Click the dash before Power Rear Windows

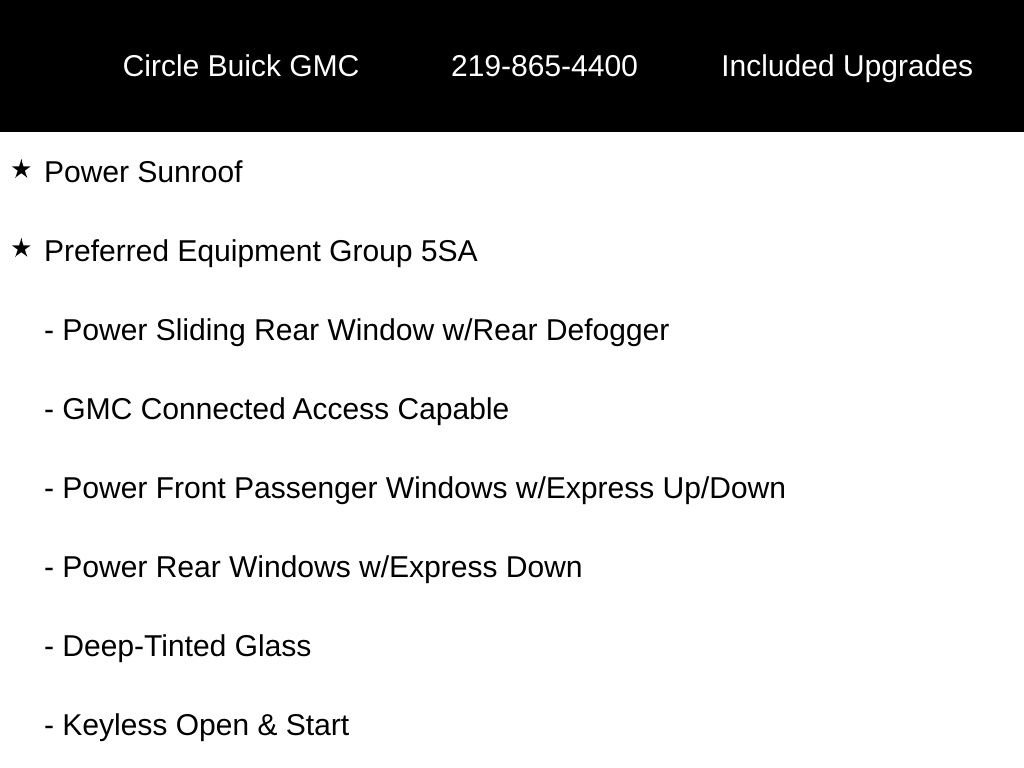click(49, 568)
